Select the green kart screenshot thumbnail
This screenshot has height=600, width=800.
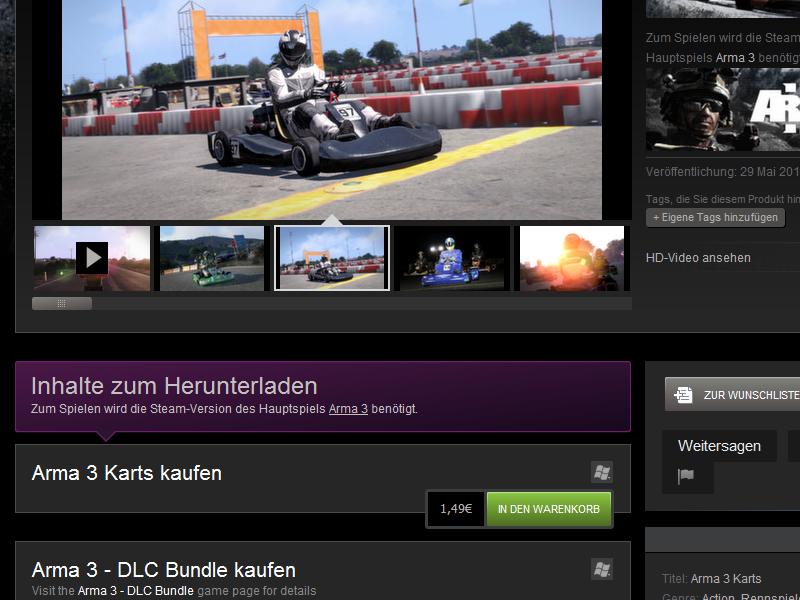[212, 258]
